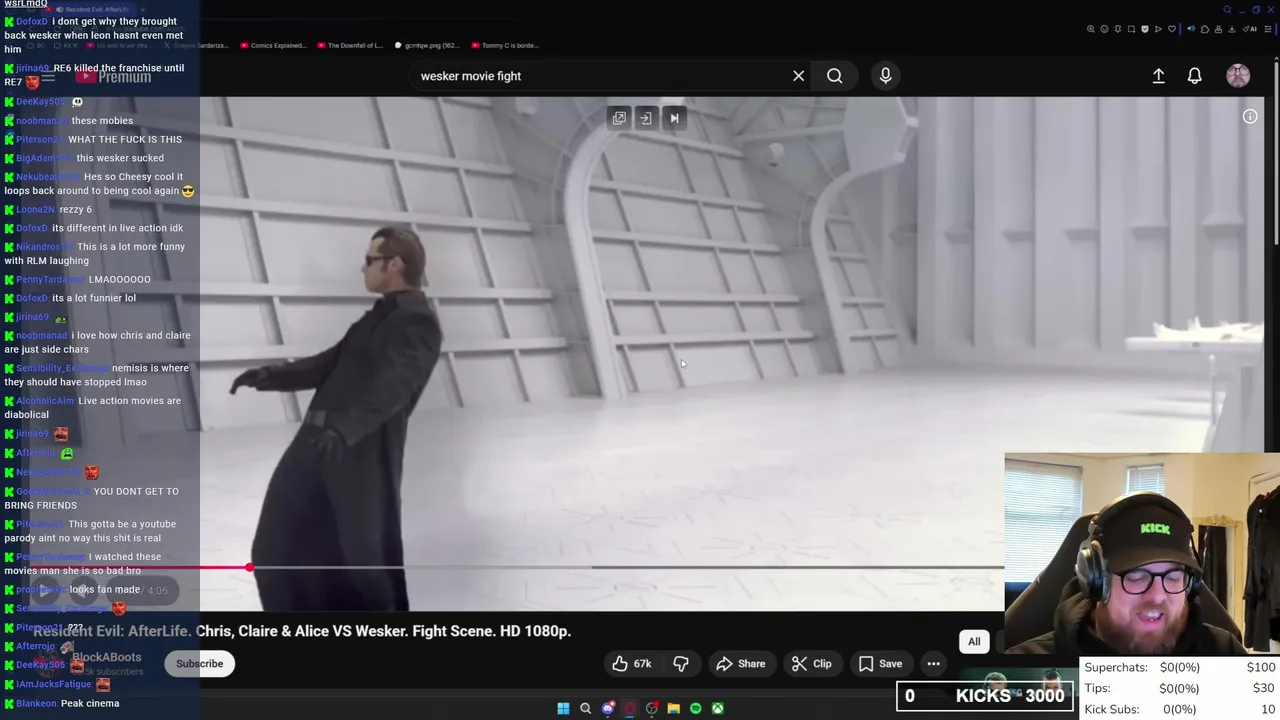1280x720 pixels.
Task: Click the 'Kick Subs:' stats label
Action: pos(1112,709)
